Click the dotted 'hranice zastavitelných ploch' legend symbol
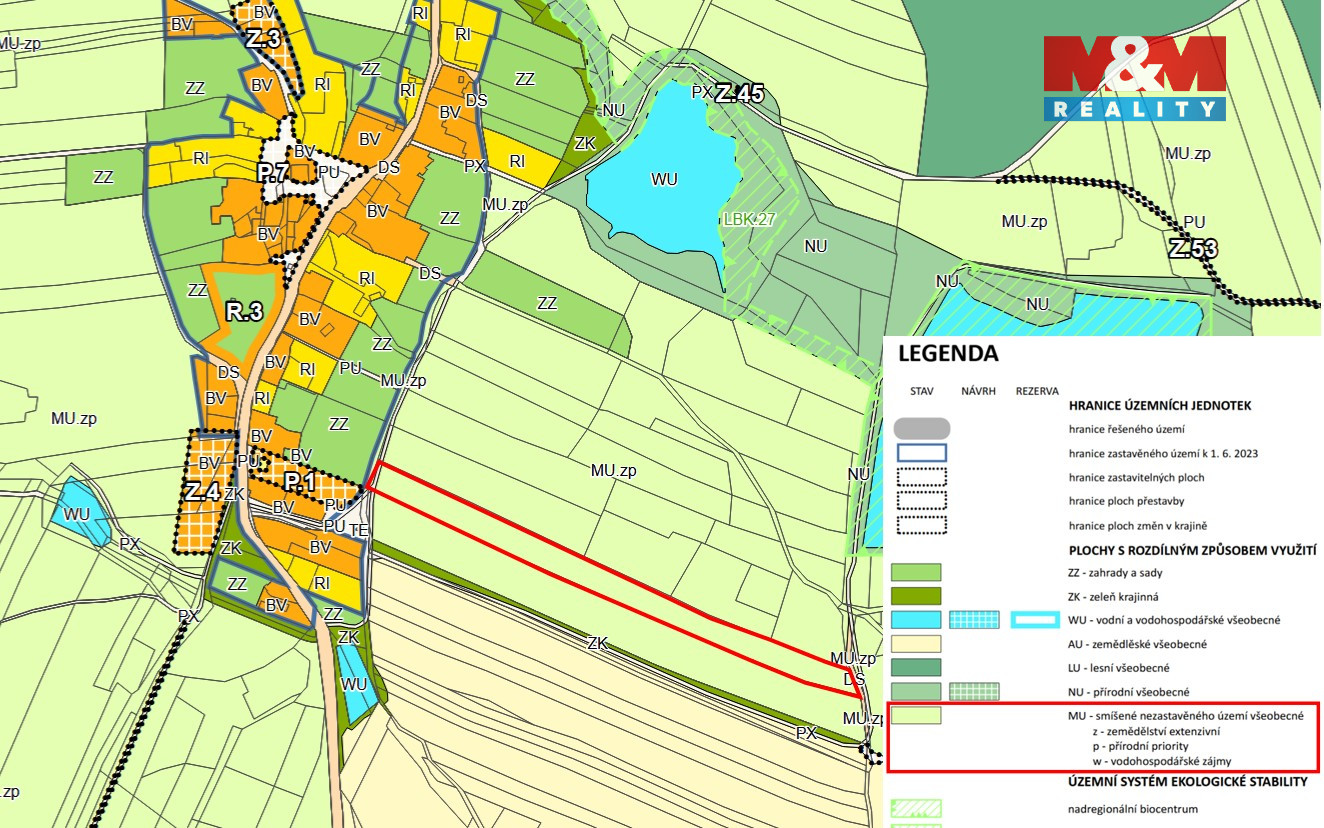1324x828 pixels. [916, 477]
